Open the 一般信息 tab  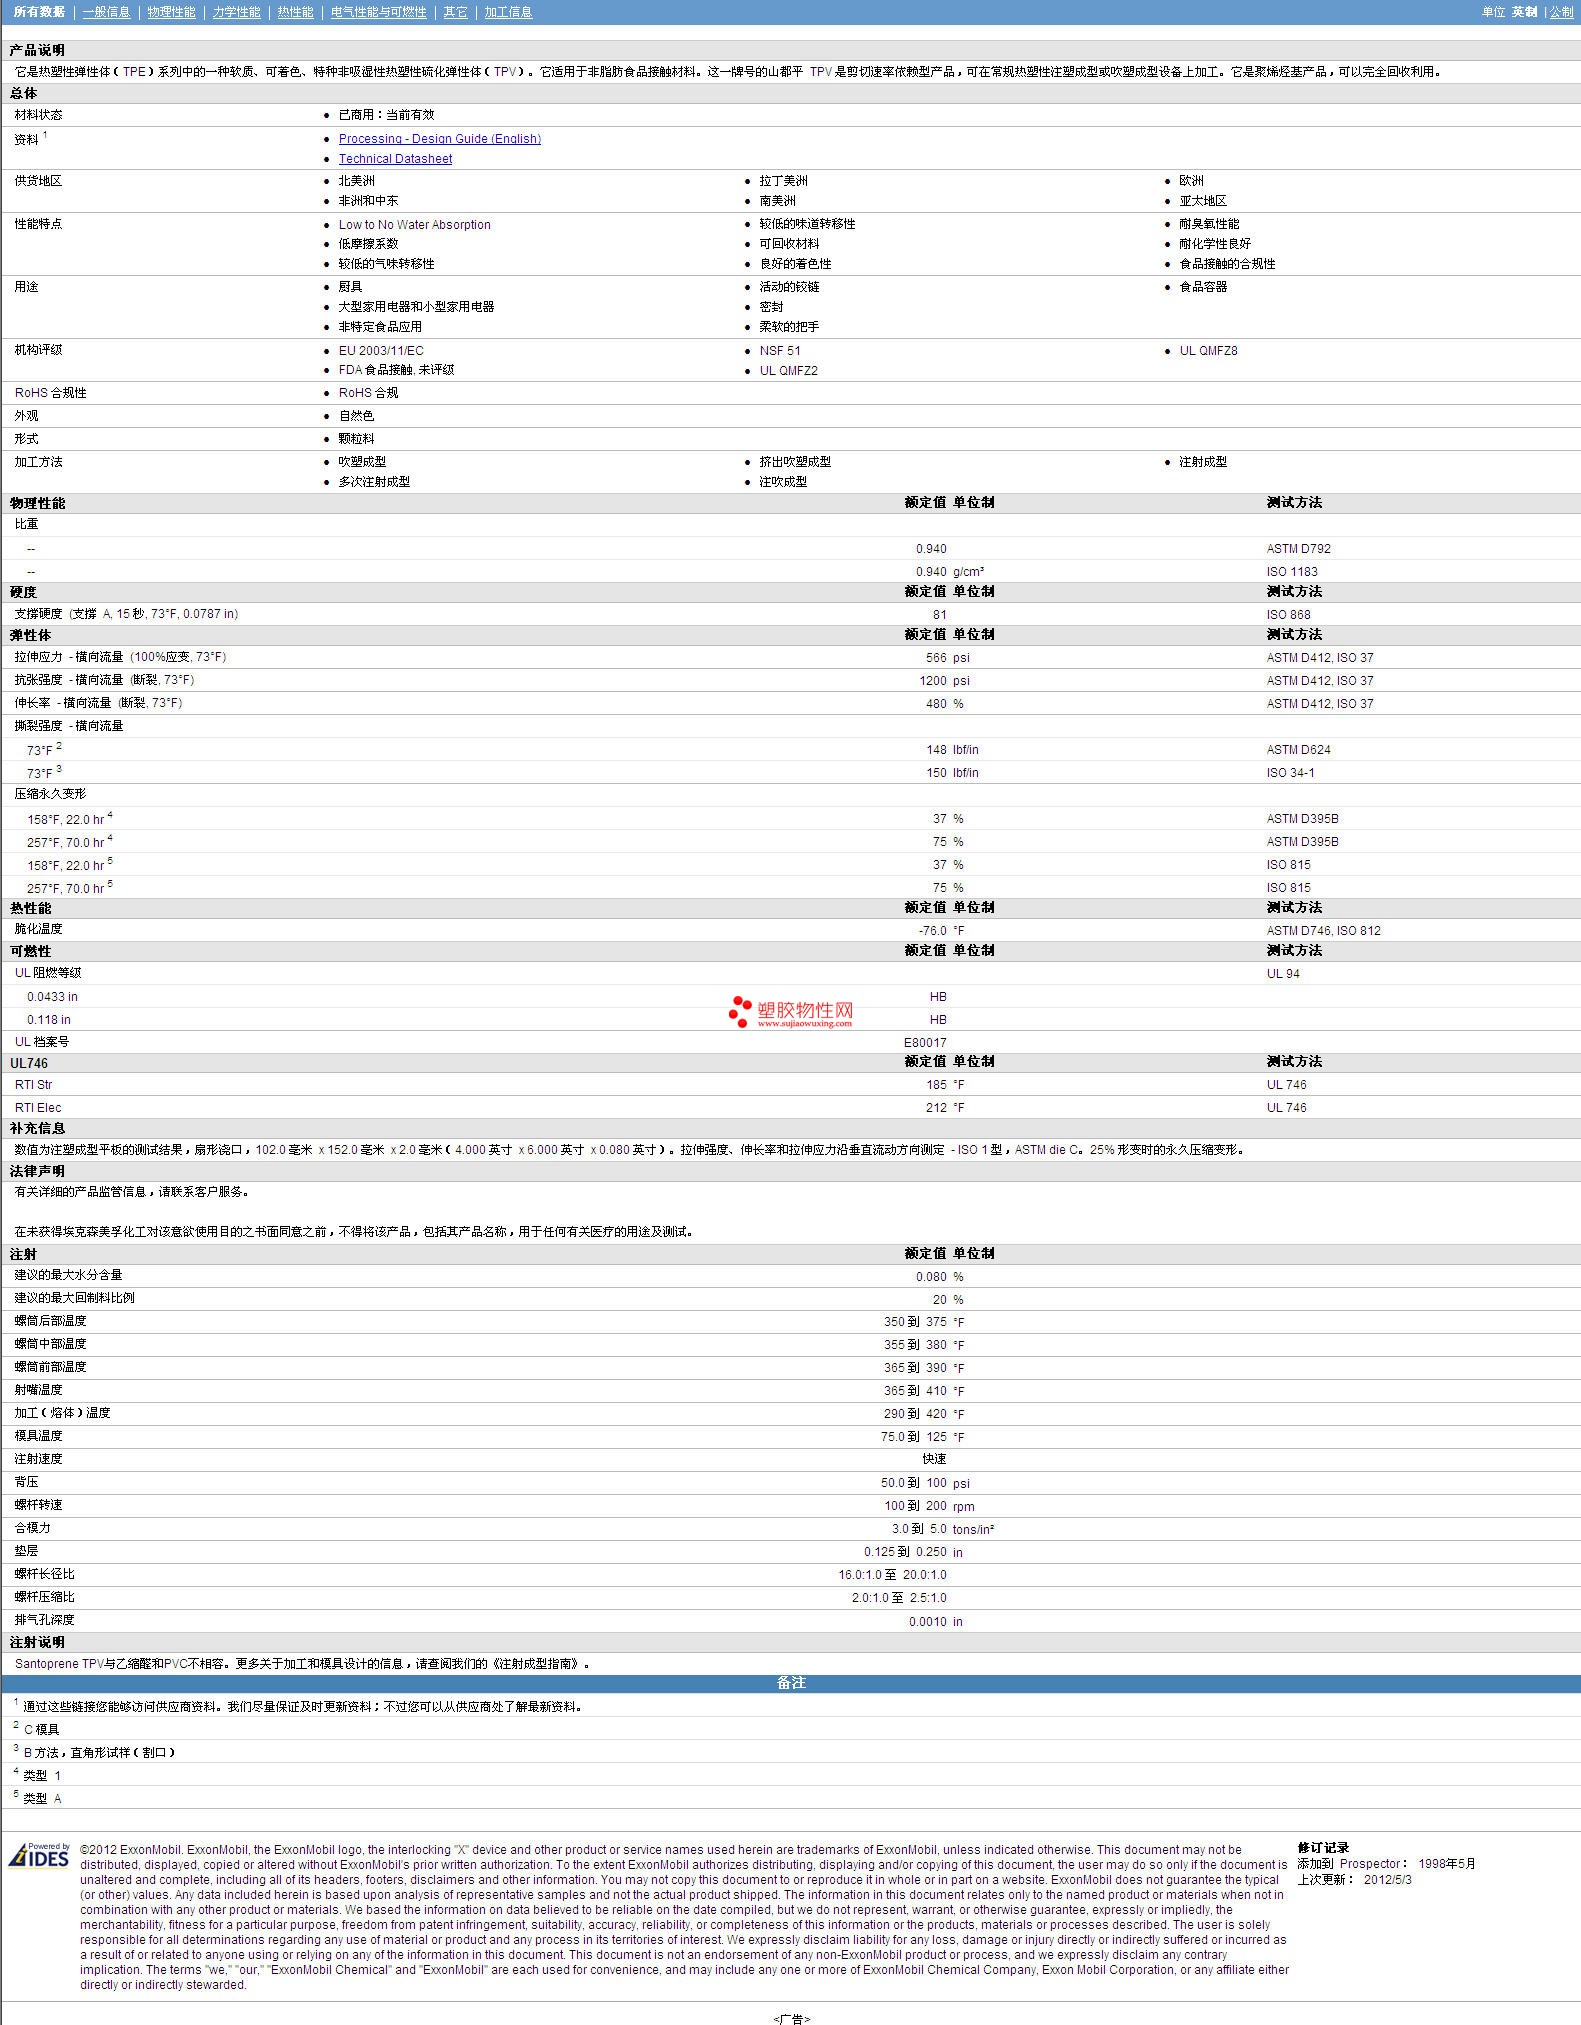[106, 12]
